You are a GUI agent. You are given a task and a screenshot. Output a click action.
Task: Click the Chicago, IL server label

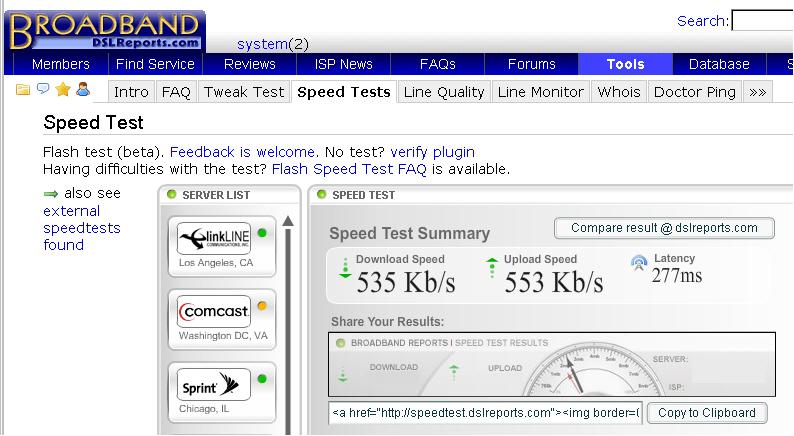point(204,409)
